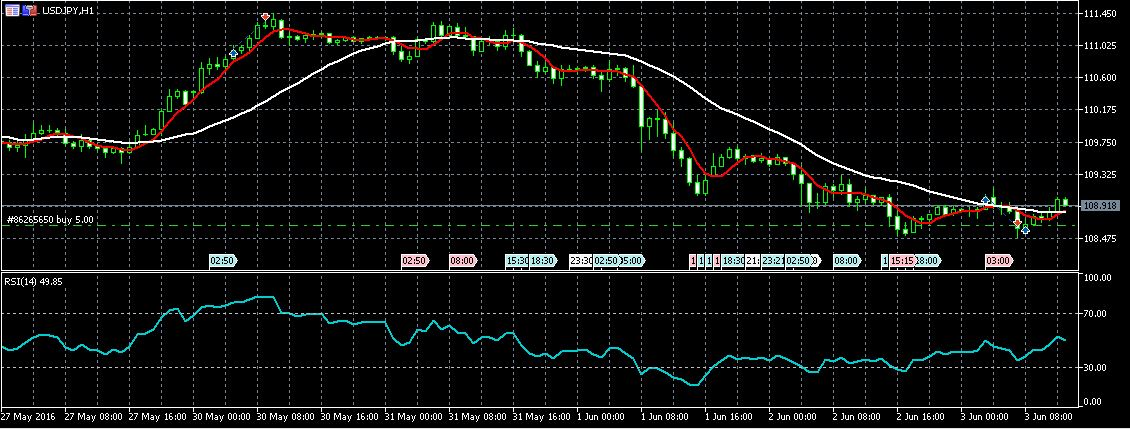This screenshot has width=1130, height=429.
Task: Click the blue arrow marker above the 3 Jun candles
Action: (x=985, y=200)
